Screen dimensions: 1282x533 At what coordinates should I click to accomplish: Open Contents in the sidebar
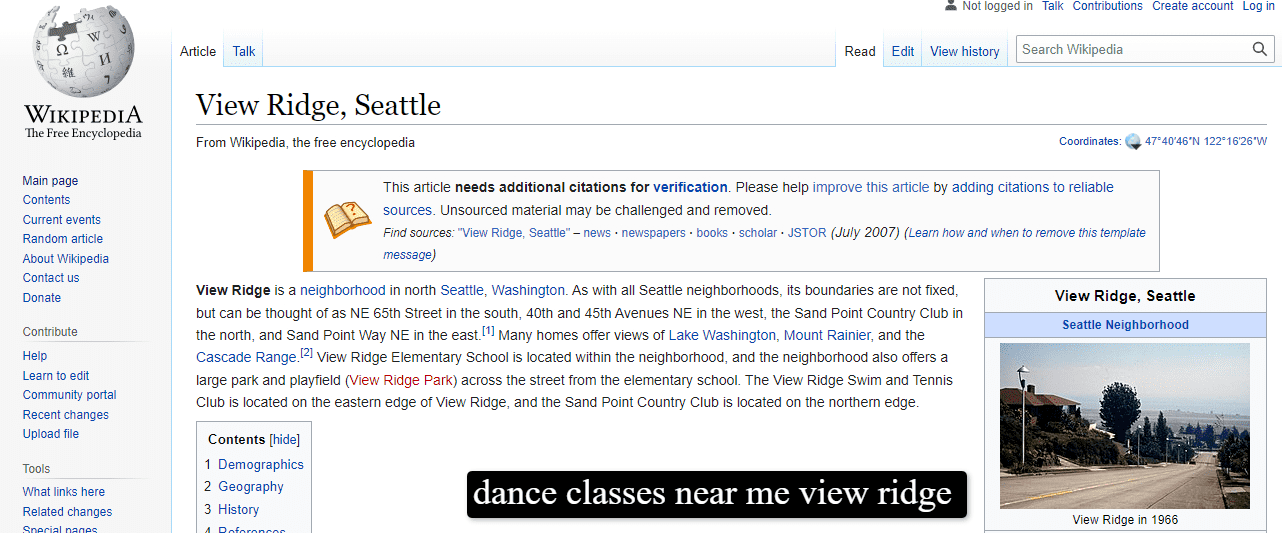(x=46, y=200)
